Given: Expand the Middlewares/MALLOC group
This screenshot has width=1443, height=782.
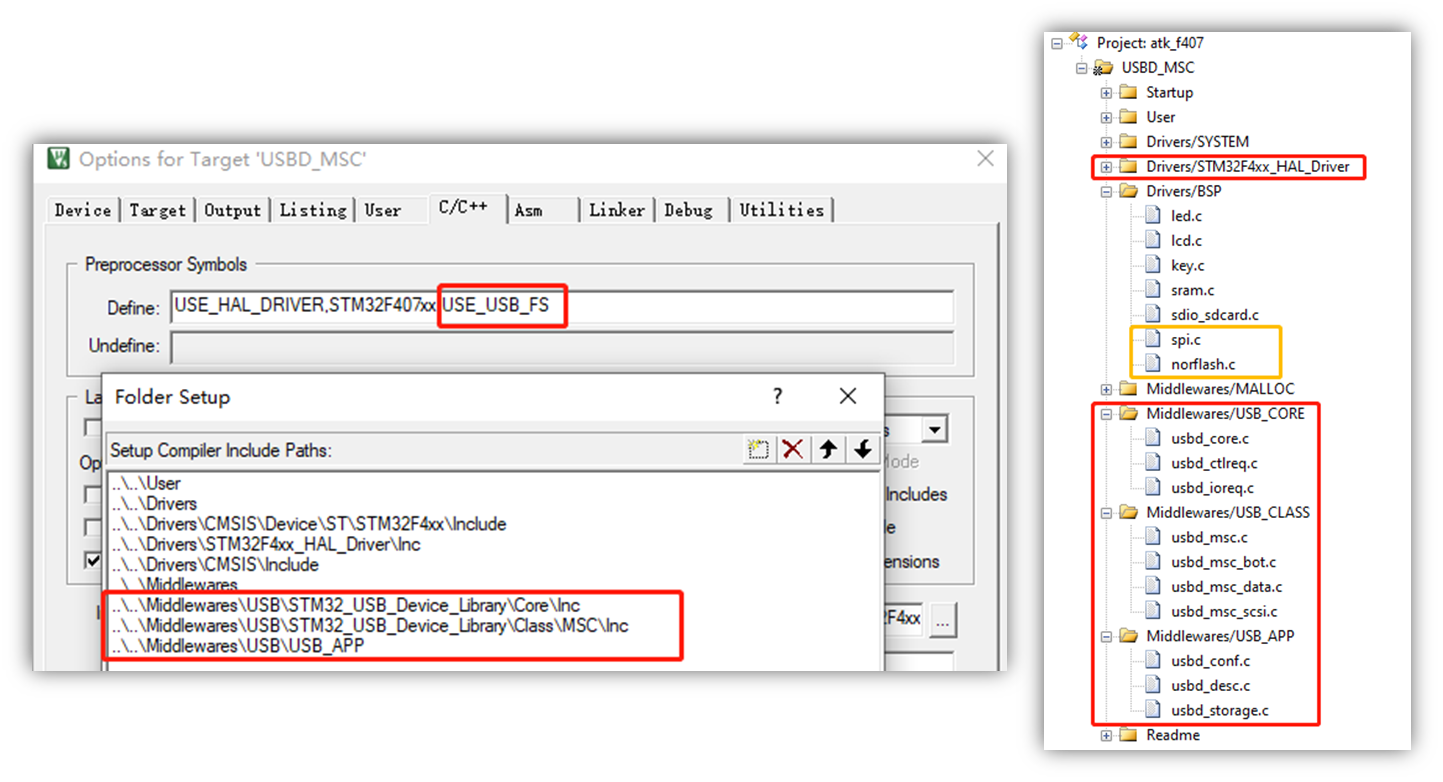Looking at the screenshot, I should (x=1106, y=389).
